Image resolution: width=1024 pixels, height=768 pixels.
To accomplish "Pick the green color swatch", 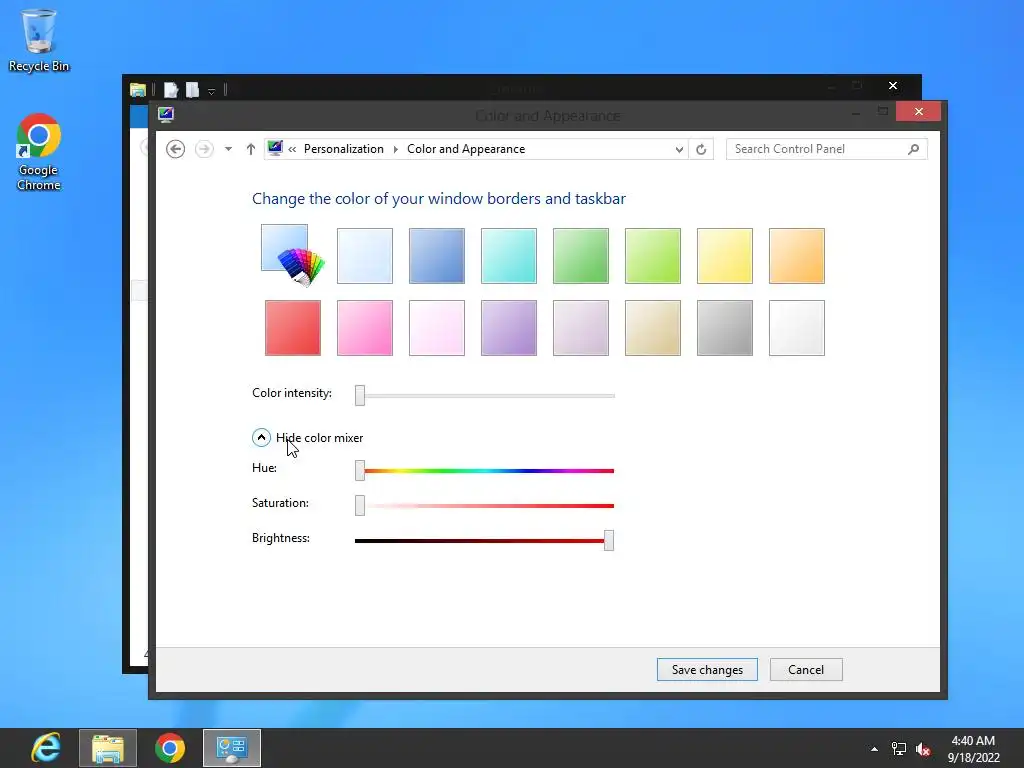I will coord(581,256).
